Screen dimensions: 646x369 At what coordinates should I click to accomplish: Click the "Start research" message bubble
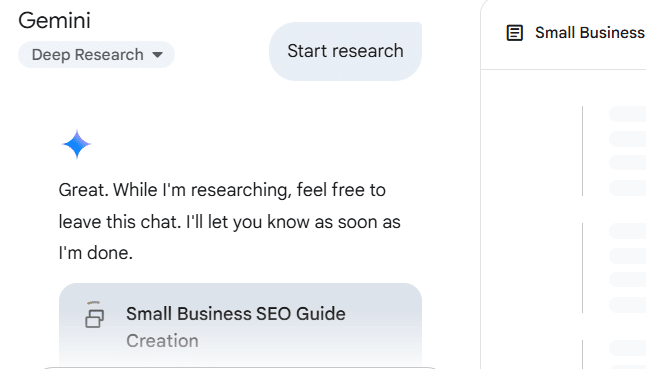(x=345, y=51)
